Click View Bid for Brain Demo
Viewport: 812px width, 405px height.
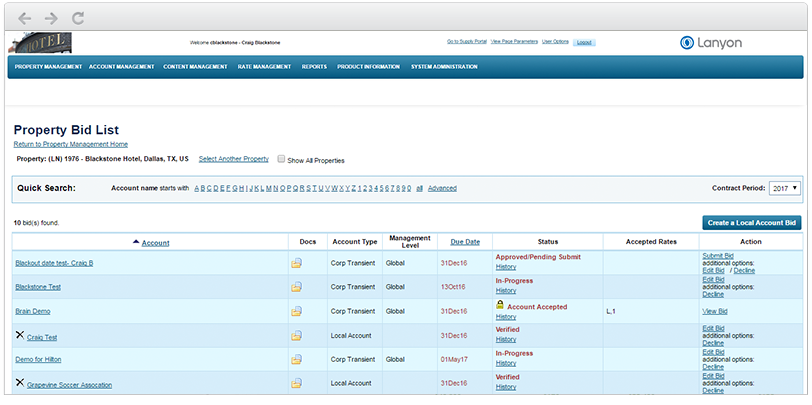pos(716,312)
